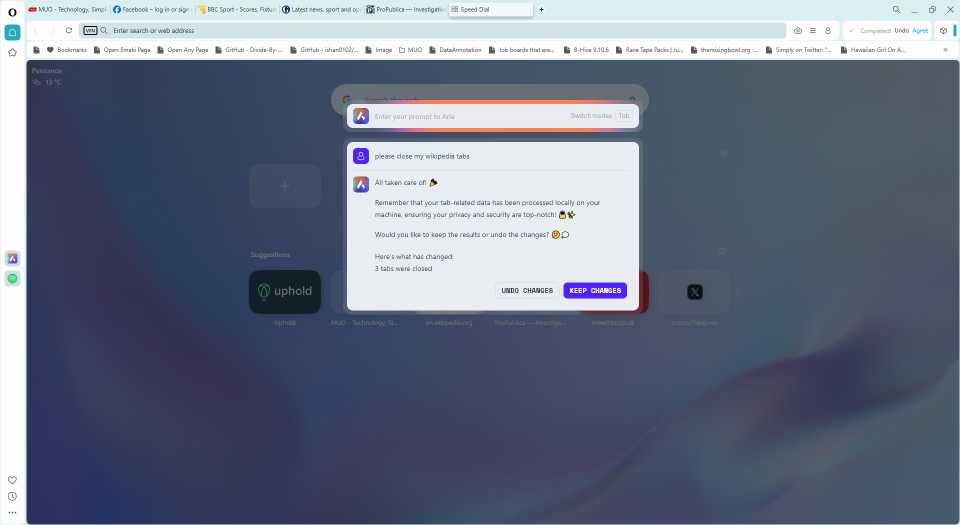Open the bookmarks star in the sidebar
Image resolution: width=960 pixels, height=525 pixels.
coord(12,53)
